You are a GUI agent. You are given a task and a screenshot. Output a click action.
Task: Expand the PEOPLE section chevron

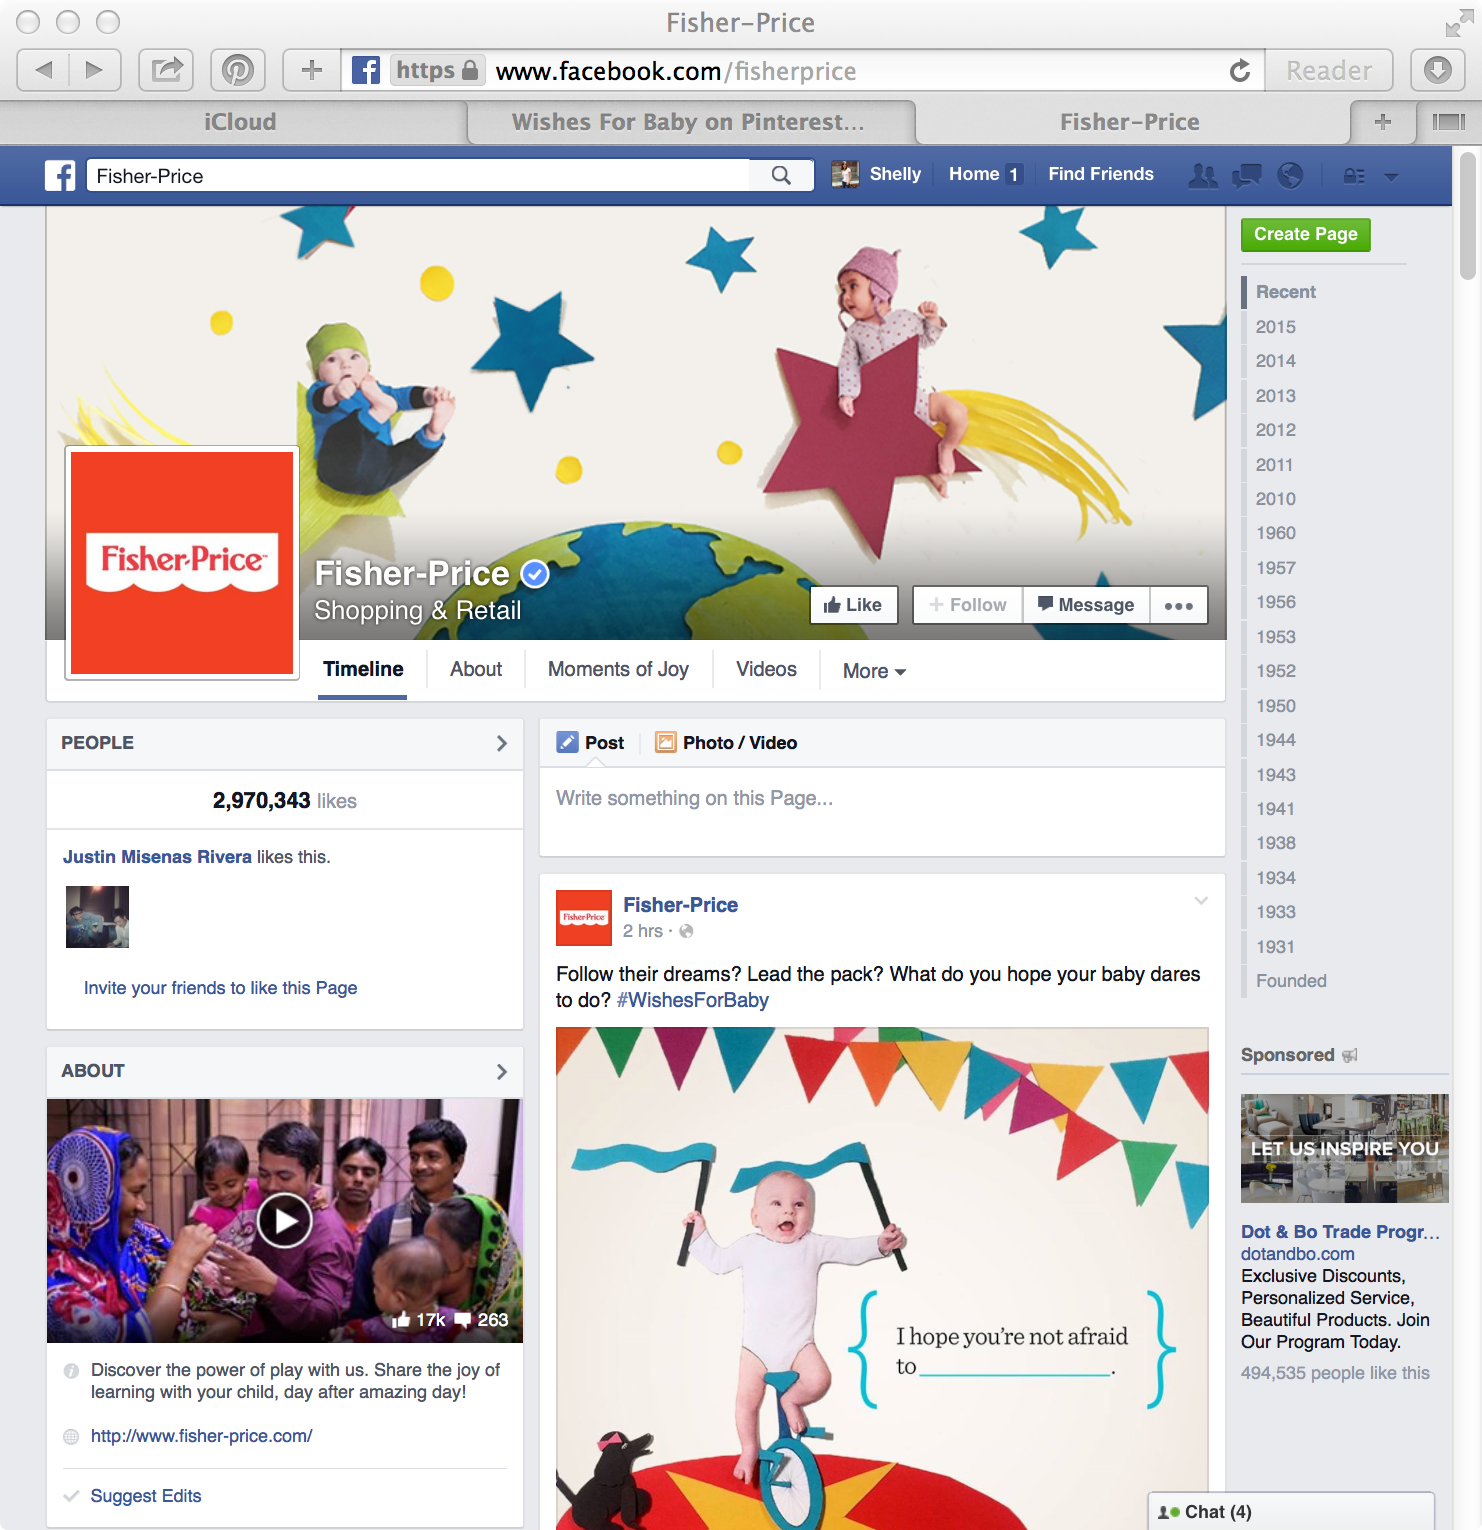pyautogui.click(x=502, y=743)
